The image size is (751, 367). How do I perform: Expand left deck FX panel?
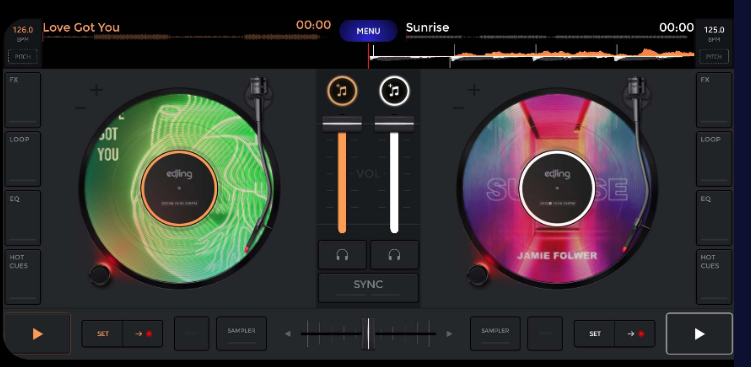(x=23, y=100)
